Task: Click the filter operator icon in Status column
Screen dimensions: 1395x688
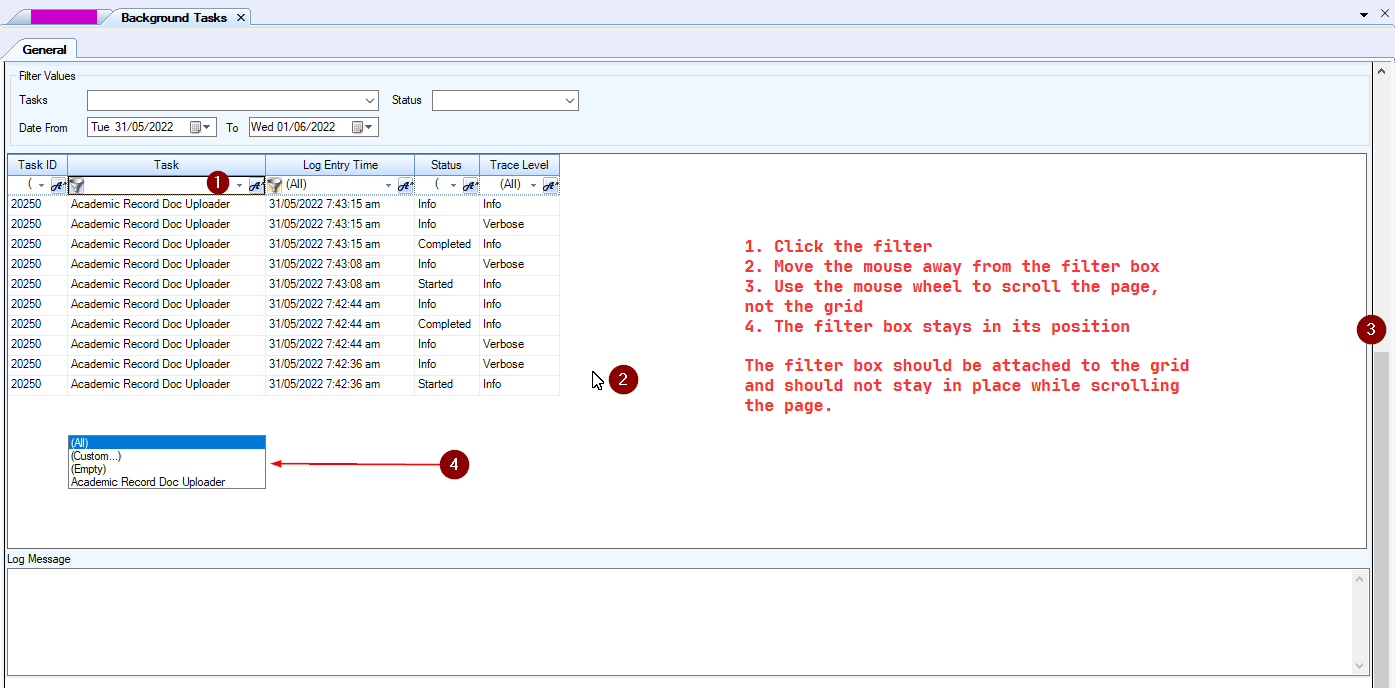Action: tap(470, 185)
